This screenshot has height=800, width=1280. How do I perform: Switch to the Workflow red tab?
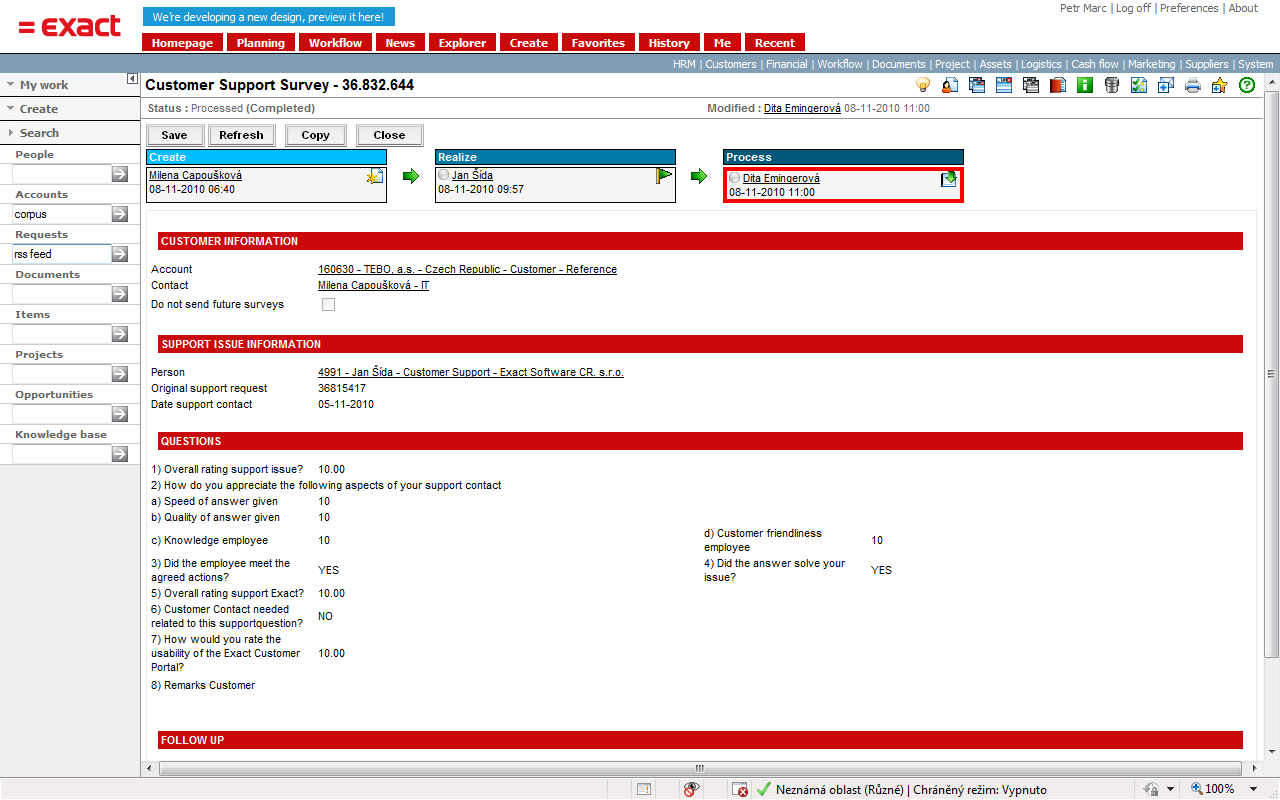[x=335, y=43]
